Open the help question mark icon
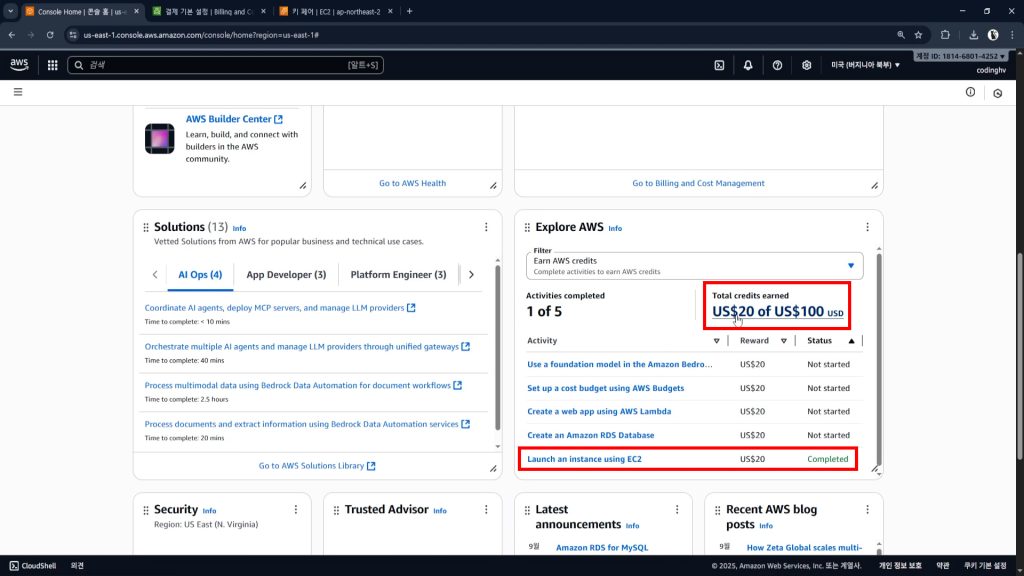 click(777, 65)
